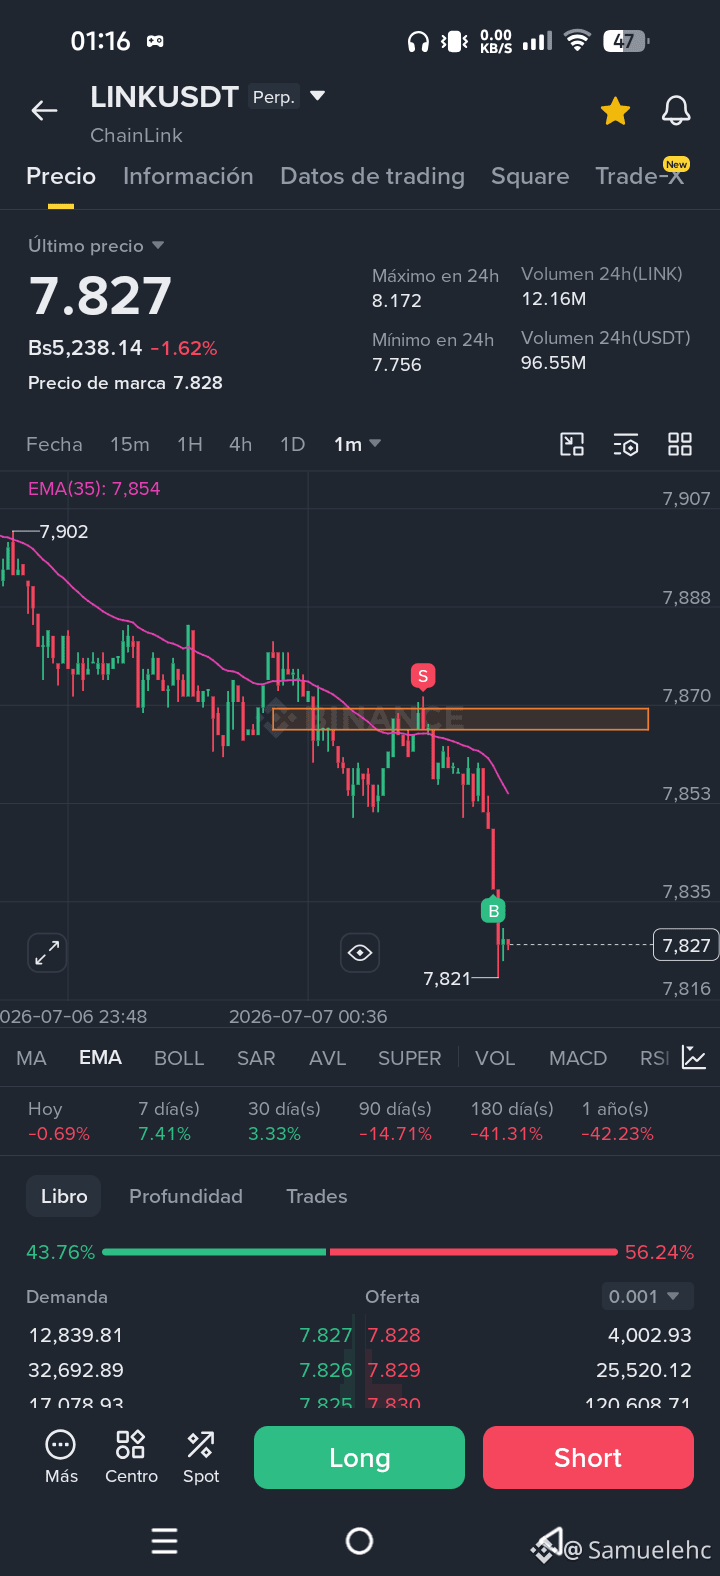720x1576 pixels.
Task: Open the 1m timeframe dropdown
Action: (x=357, y=444)
